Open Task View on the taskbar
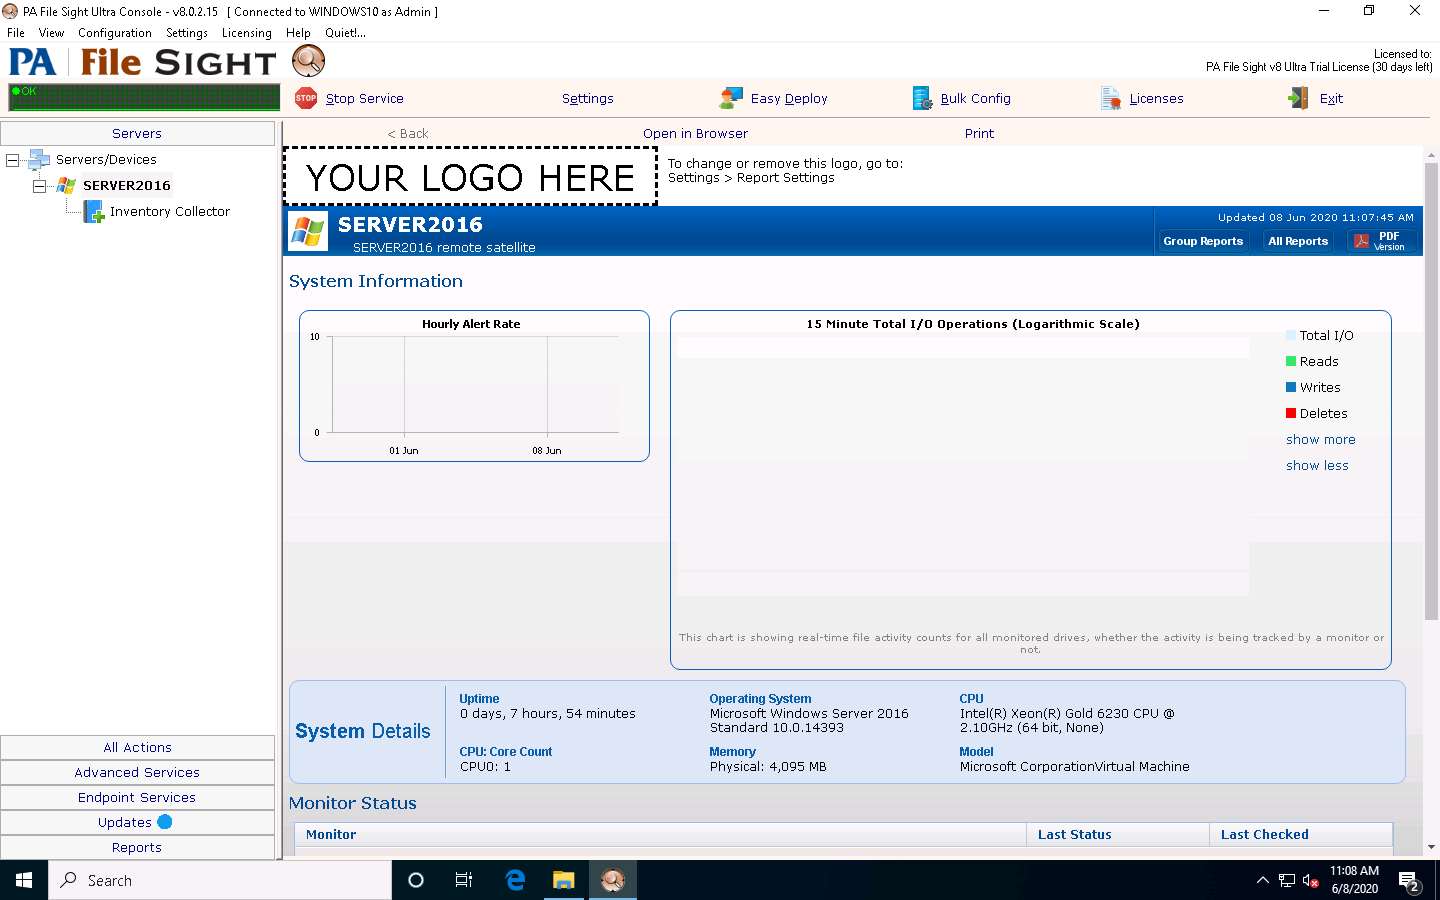The height and width of the screenshot is (900, 1440). click(464, 880)
